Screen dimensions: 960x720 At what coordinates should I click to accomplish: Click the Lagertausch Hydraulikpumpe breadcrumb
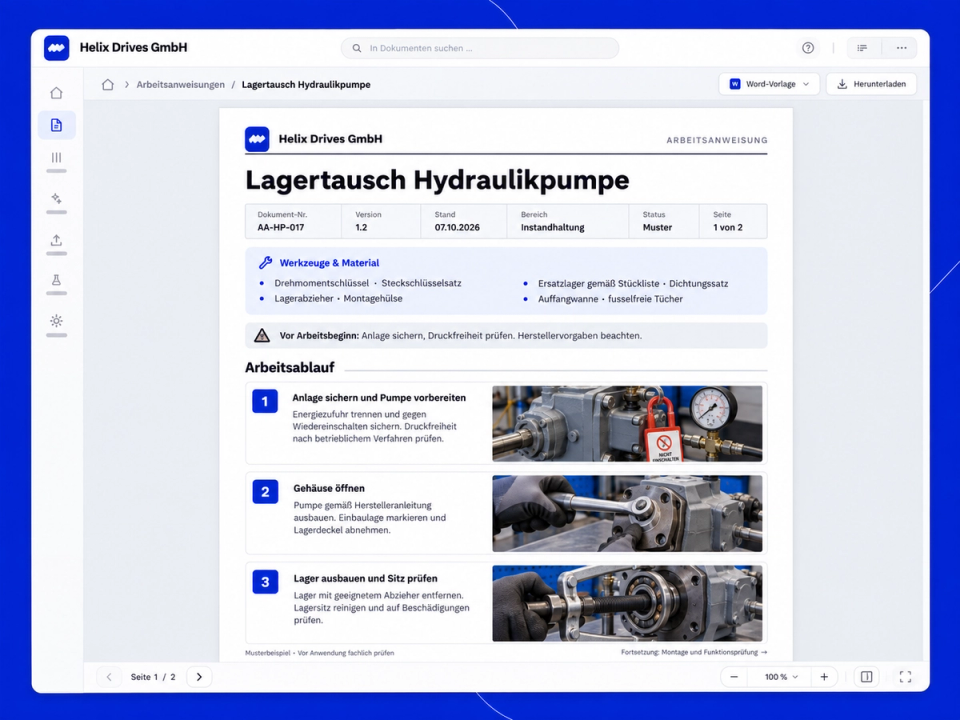pyautogui.click(x=306, y=84)
